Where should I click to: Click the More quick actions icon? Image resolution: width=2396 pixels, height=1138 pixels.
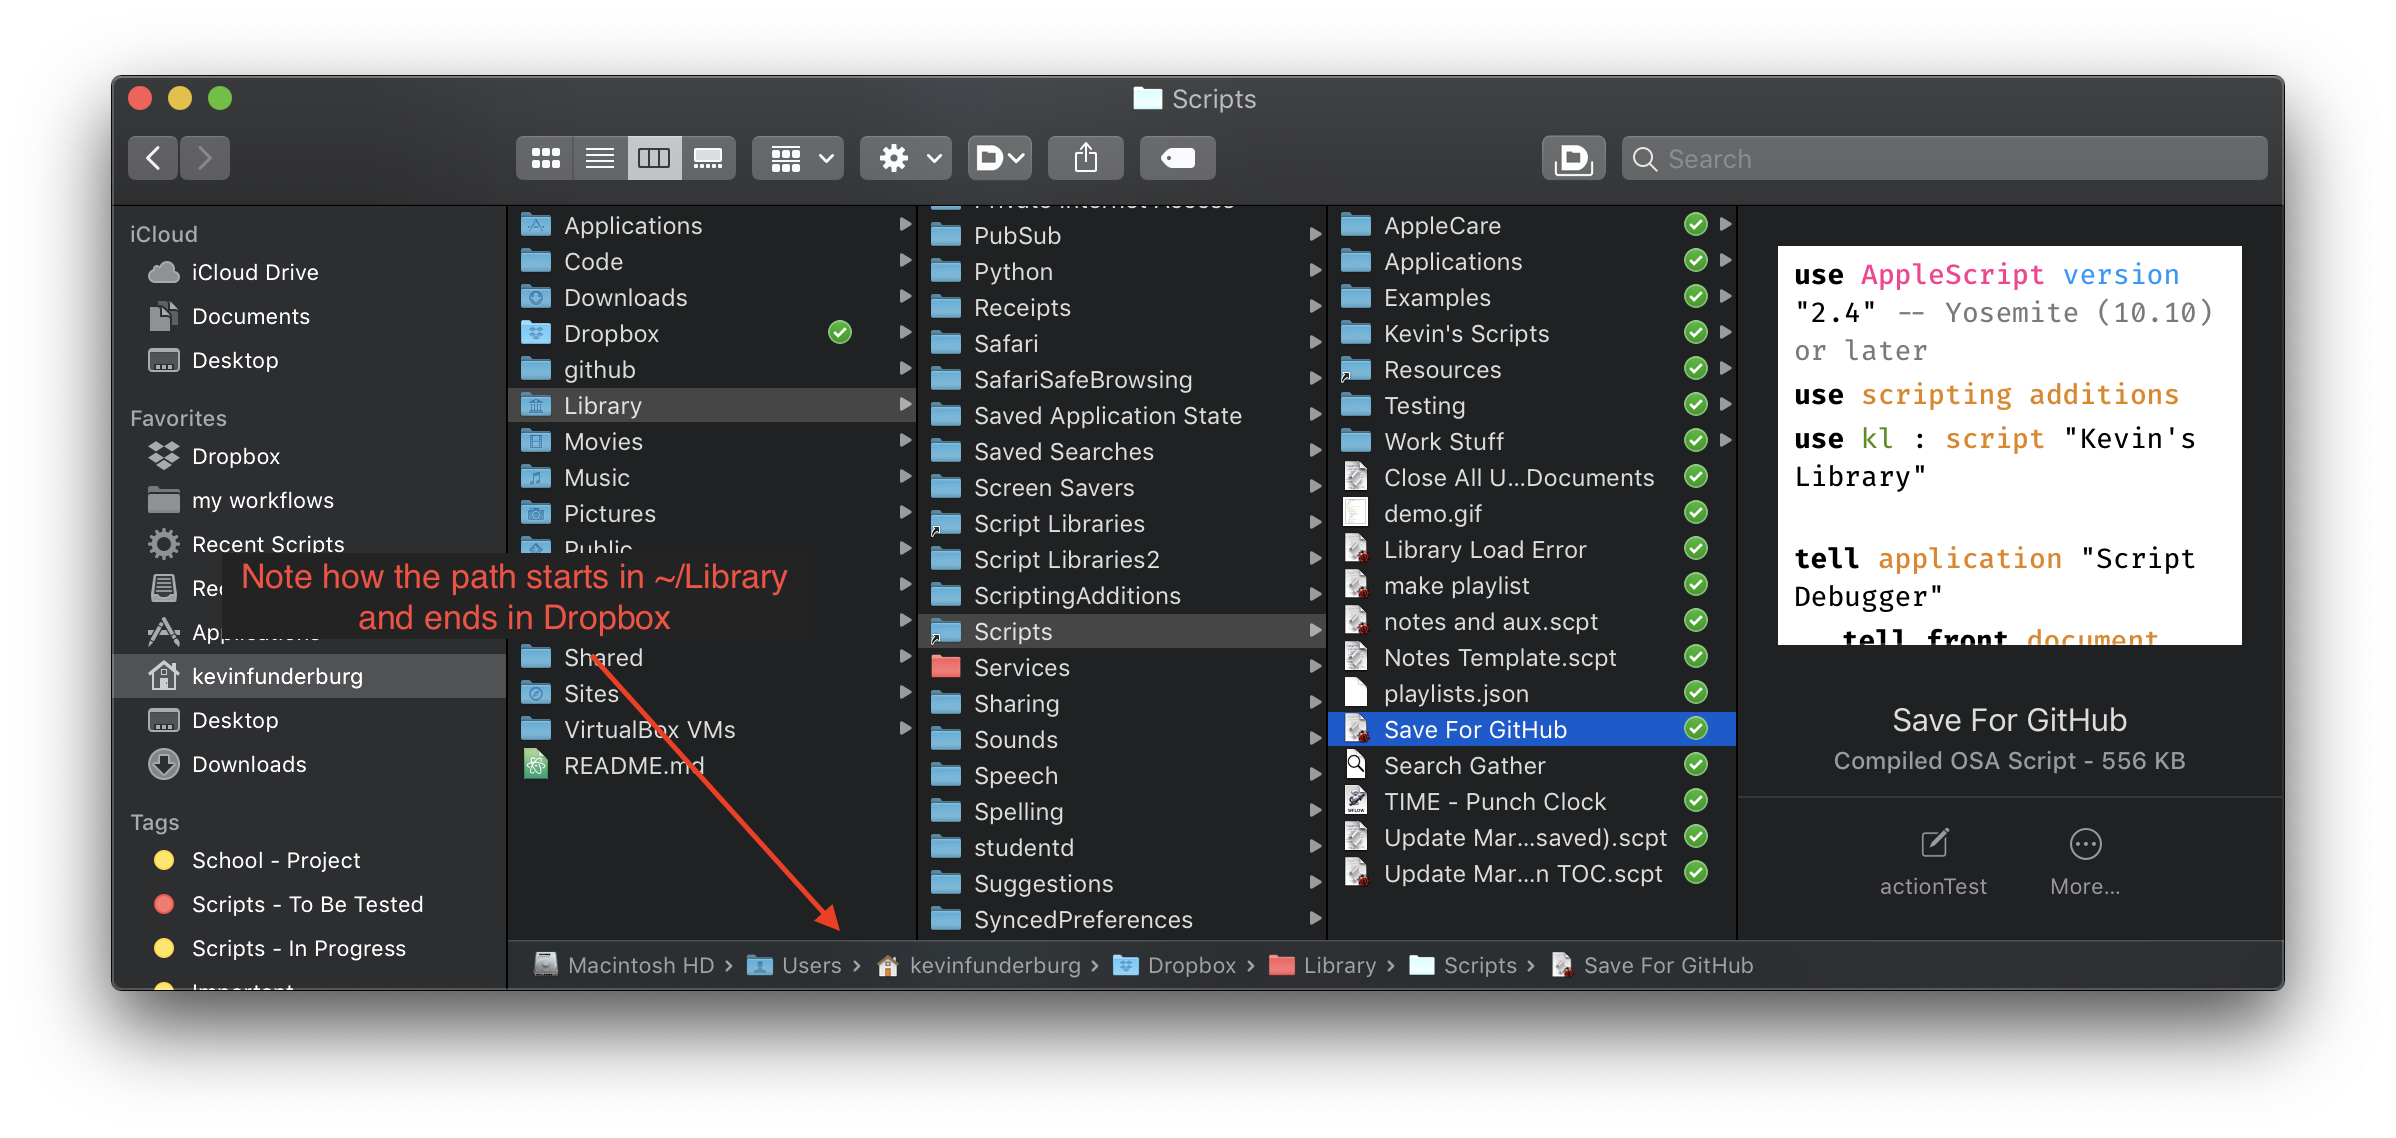(2085, 844)
